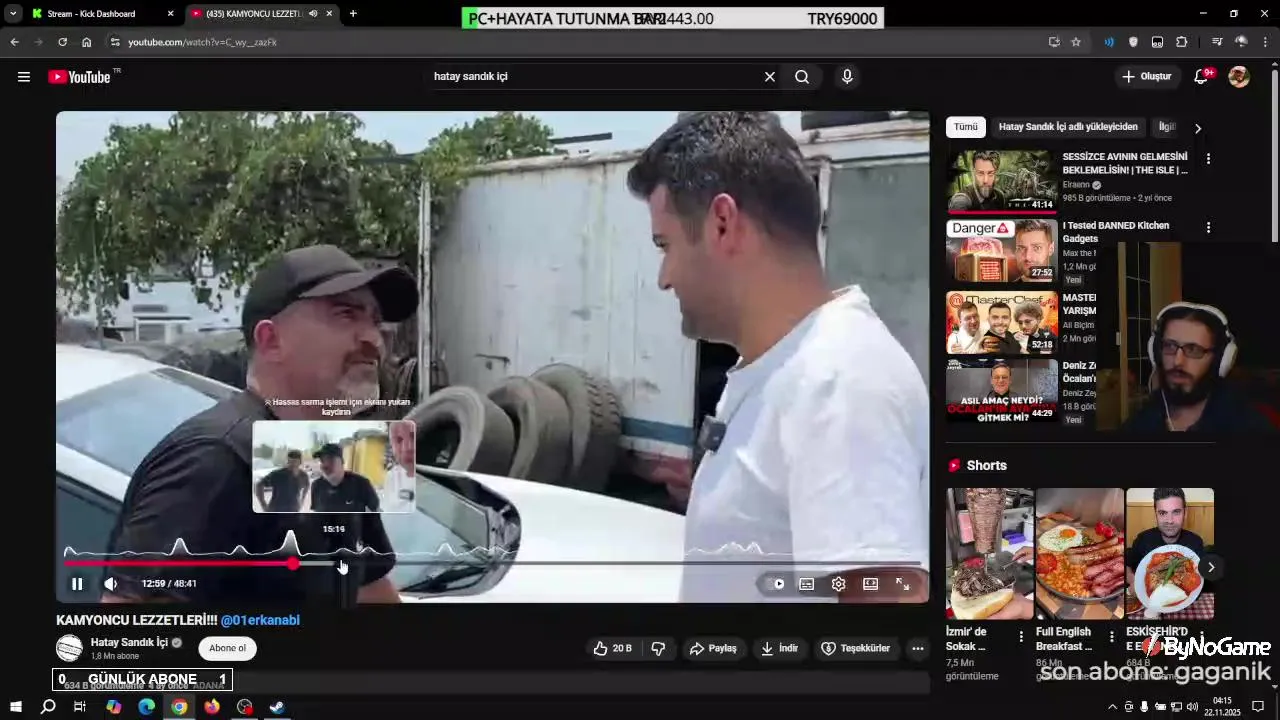Download the video with İndir

779,649
